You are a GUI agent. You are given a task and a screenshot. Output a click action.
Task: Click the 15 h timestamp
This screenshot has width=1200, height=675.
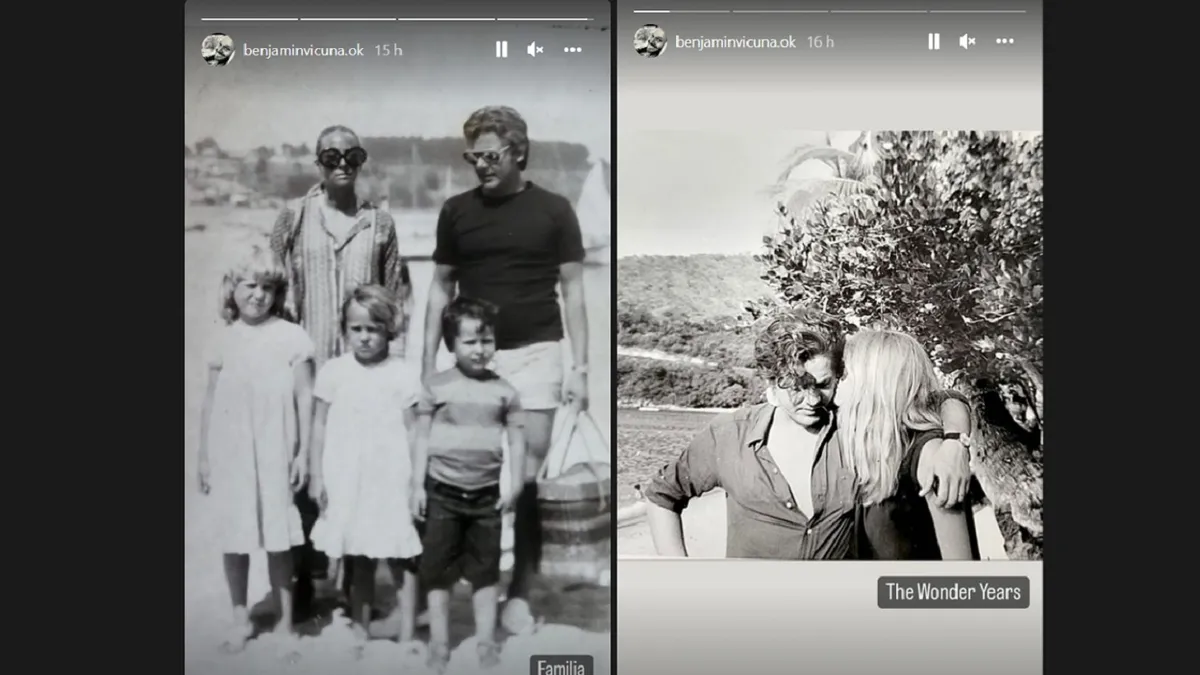388,49
